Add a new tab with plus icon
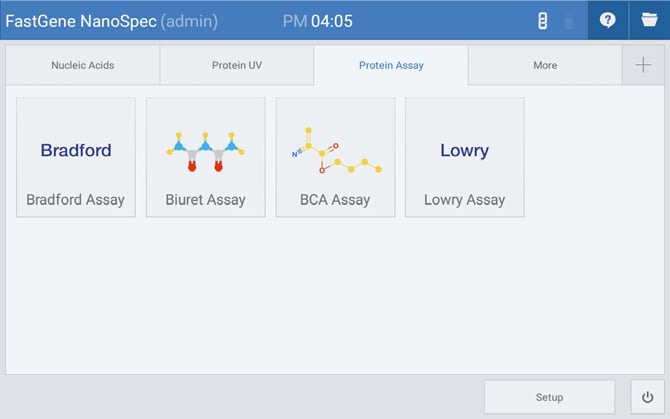The width and height of the screenshot is (670, 419). coord(643,65)
